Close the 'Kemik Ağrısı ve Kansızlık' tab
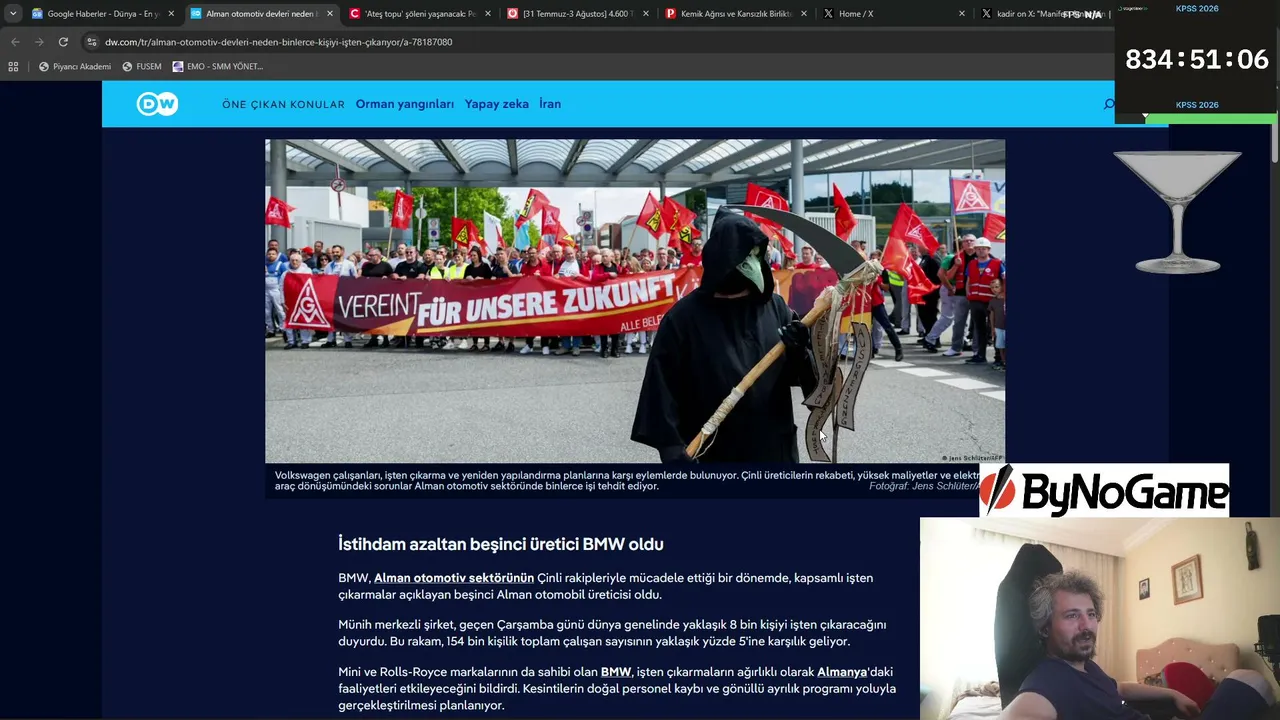1280x720 pixels. (803, 14)
